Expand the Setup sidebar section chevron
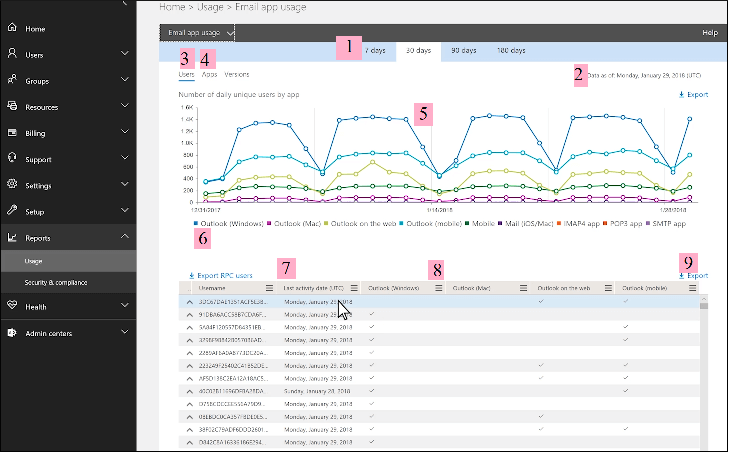 click(124, 210)
